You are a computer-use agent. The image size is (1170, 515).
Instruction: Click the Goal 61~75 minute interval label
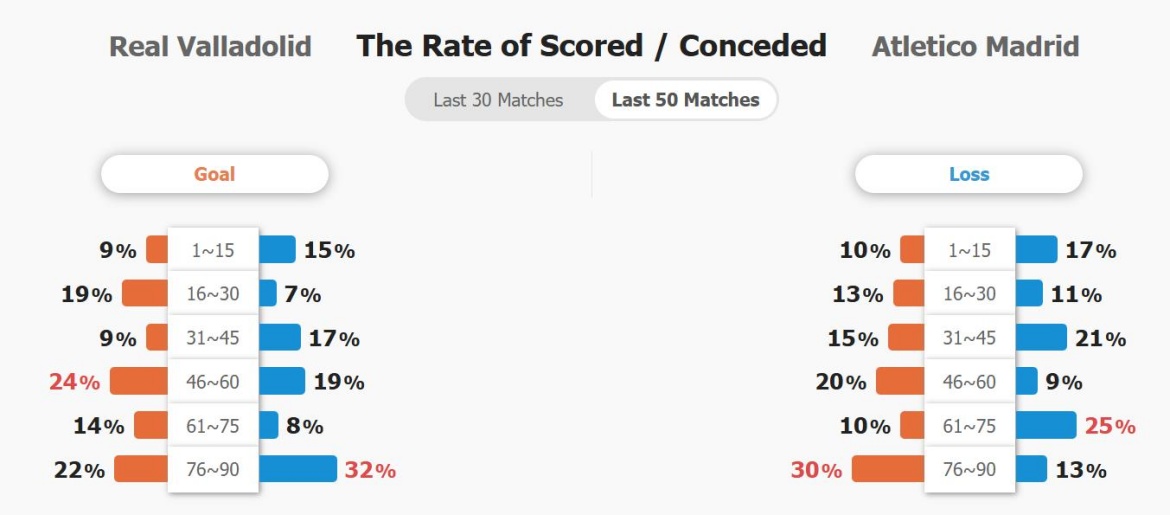coord(213,425)
